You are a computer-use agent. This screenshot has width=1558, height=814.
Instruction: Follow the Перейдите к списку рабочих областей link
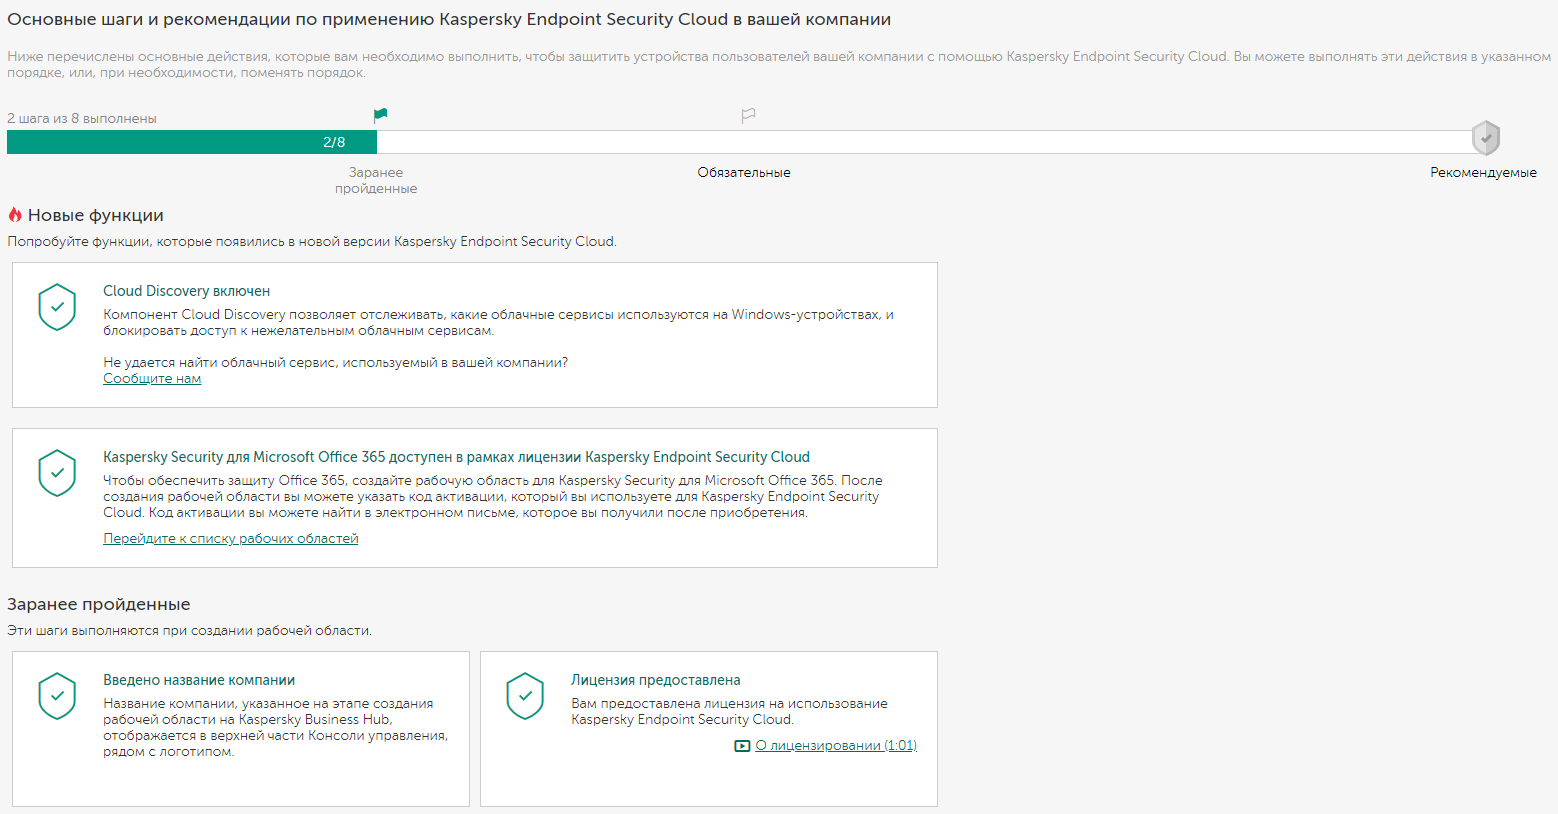point(230,539)
